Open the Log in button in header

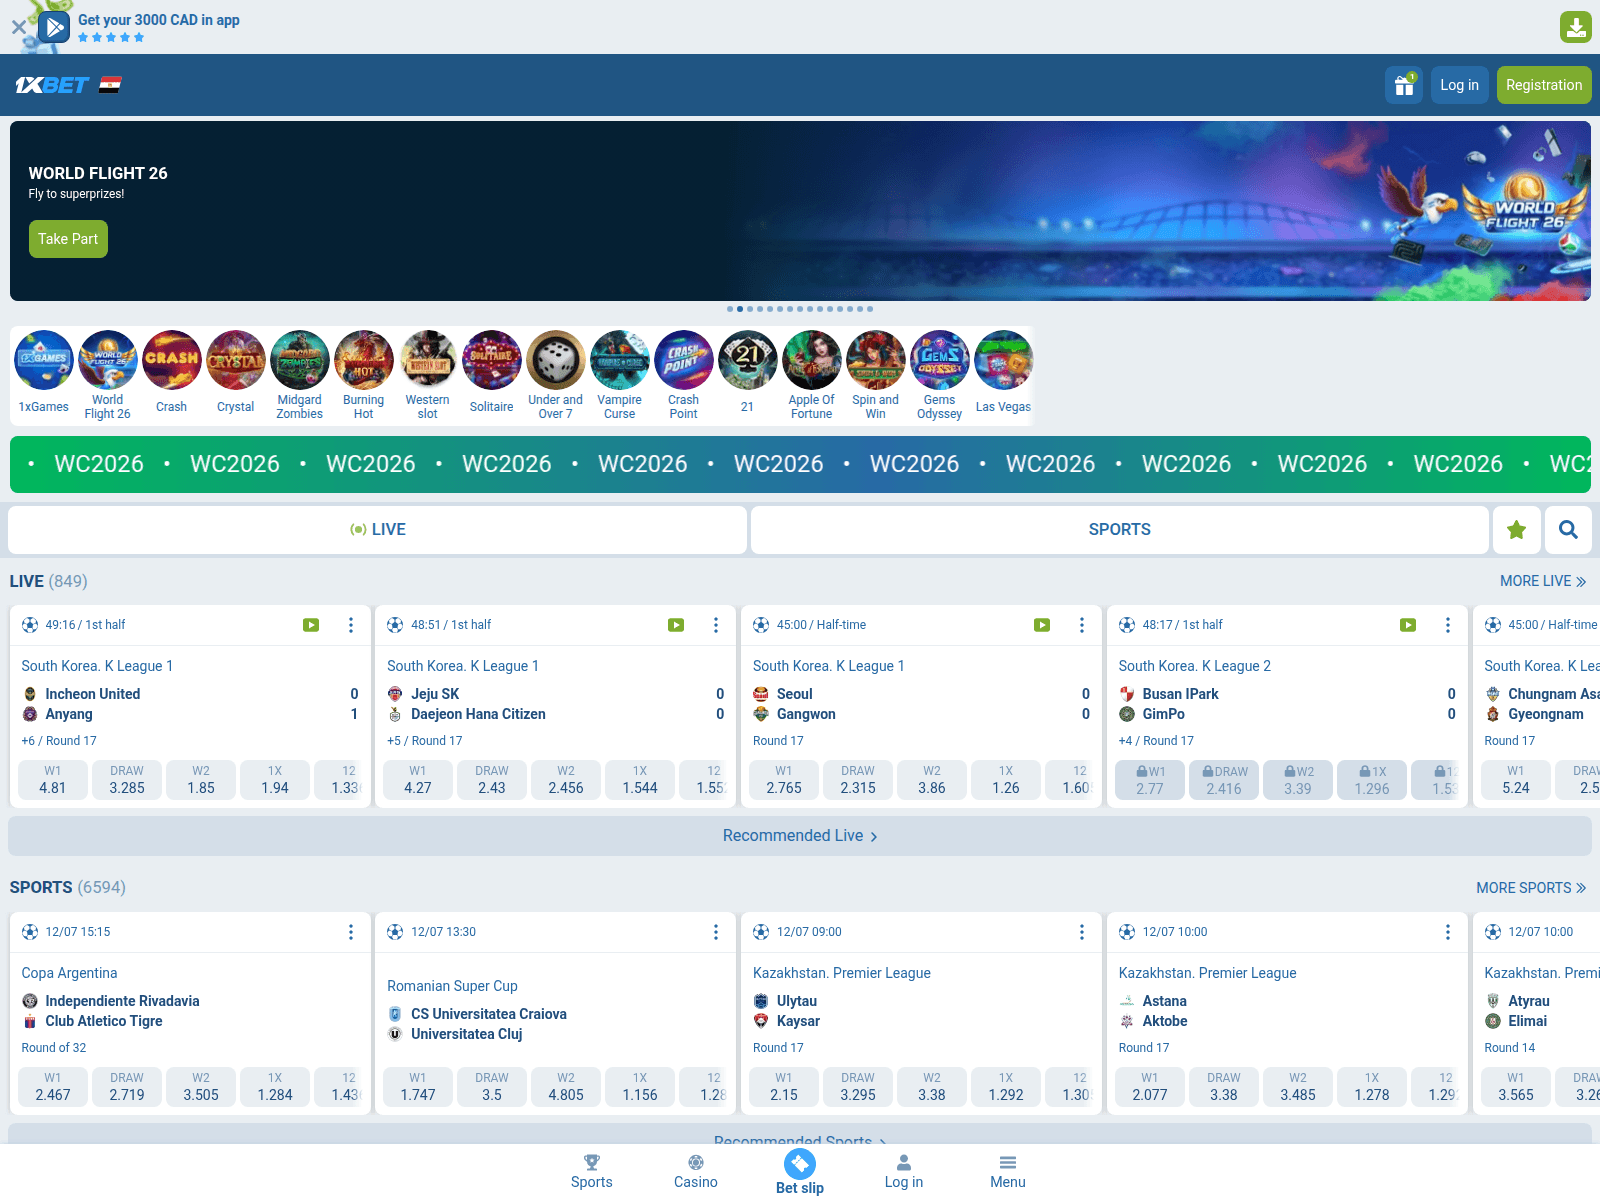pos(1459,85)
